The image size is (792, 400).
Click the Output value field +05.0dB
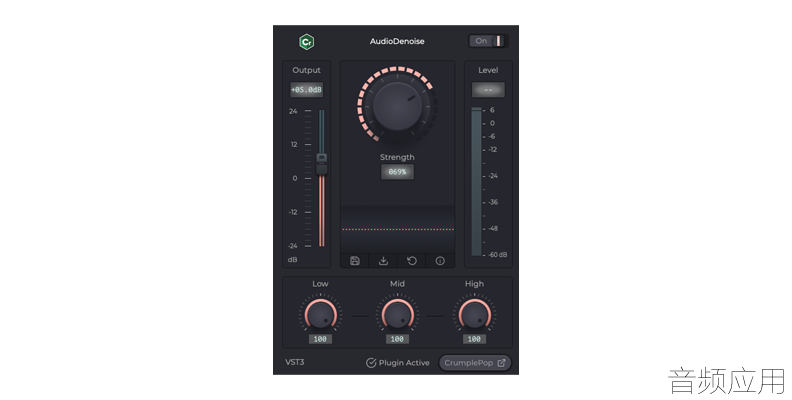click(x=306, y=89)
